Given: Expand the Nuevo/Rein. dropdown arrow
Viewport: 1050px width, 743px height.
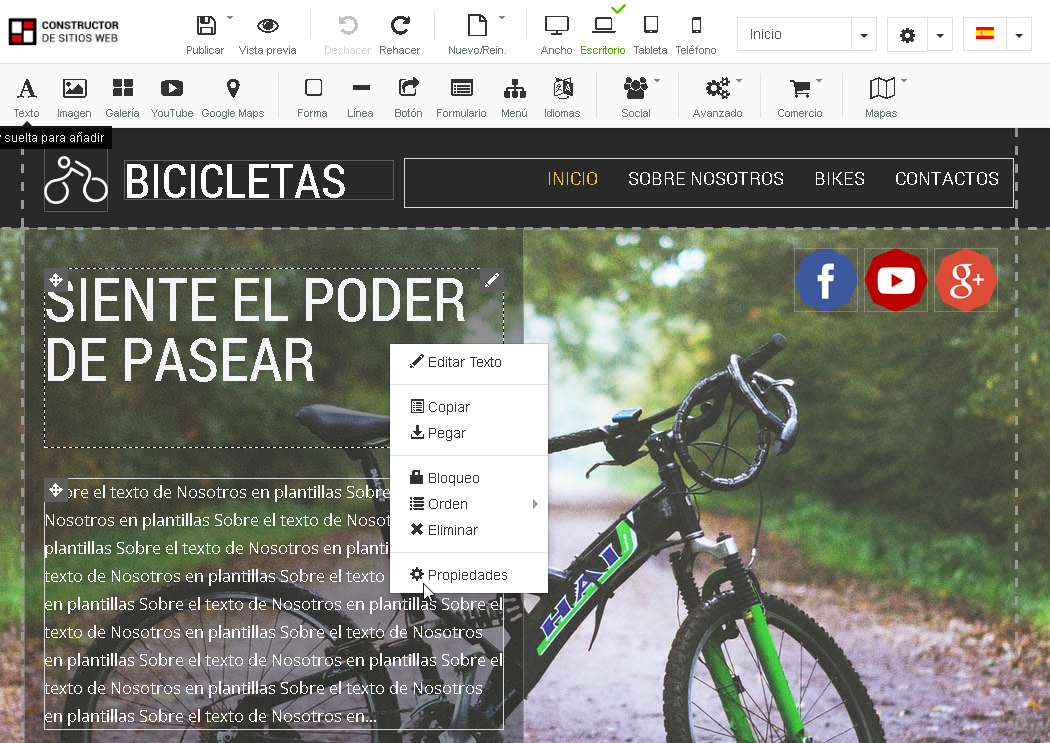Looking at the screenshot, I should tap(502, 17).
